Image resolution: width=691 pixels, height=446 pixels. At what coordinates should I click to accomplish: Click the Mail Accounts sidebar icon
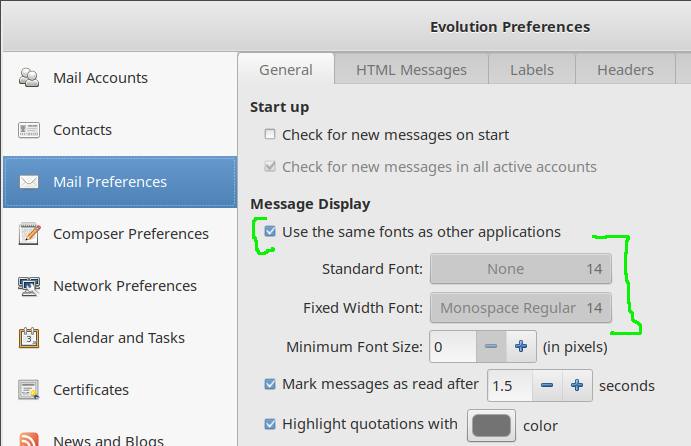click(29, 78)
